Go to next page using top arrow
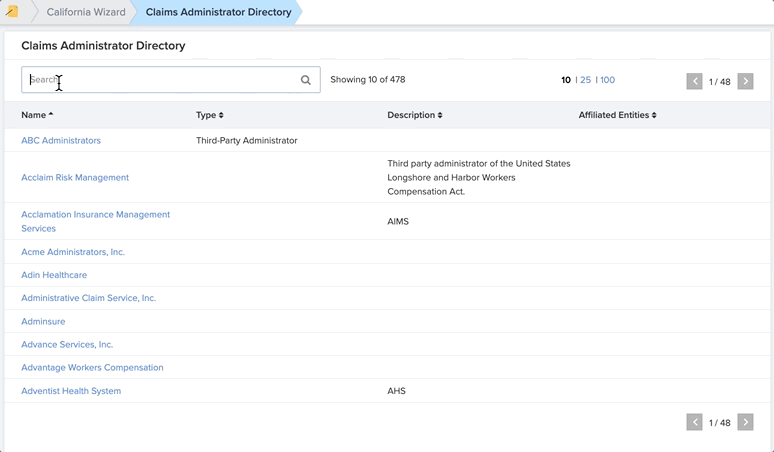The image size is (774, 452). (x=745, y=81)
